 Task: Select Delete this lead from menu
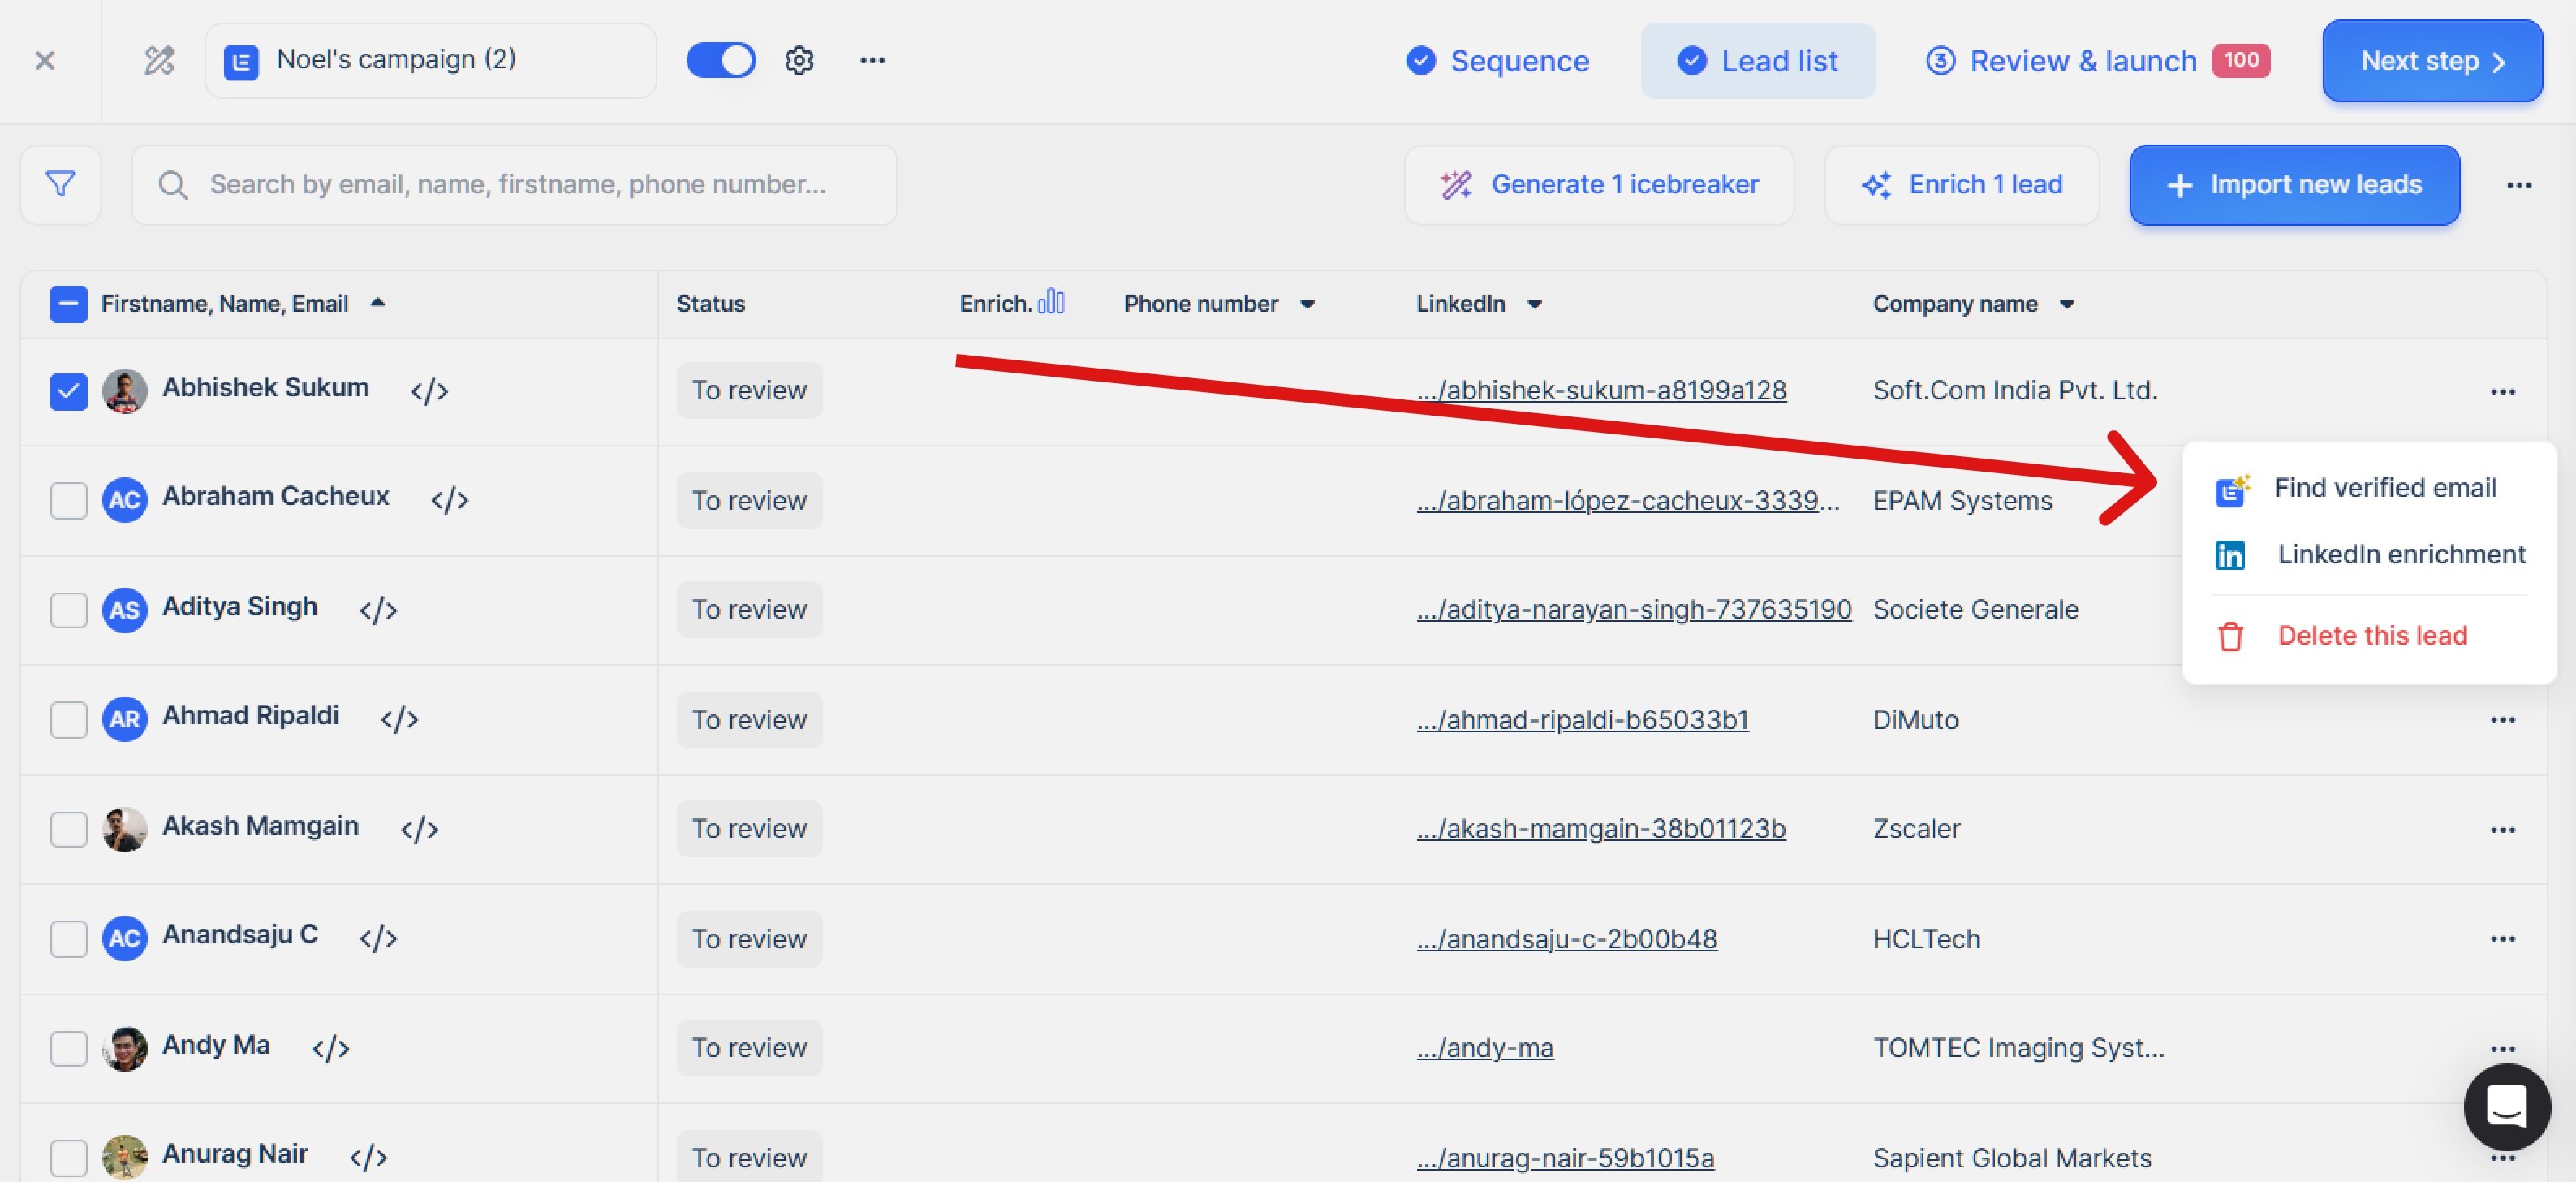pyautogui.click(x=2371, y=636)
